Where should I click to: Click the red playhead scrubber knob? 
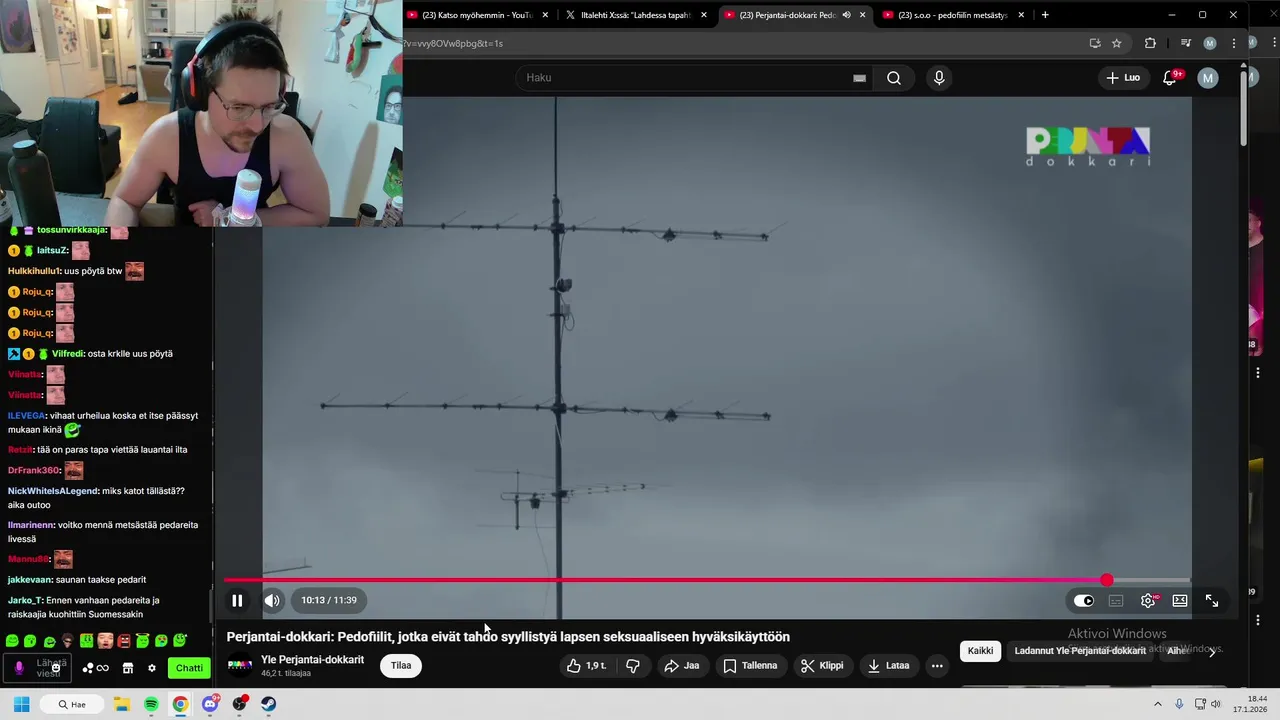click(1107, 580)
